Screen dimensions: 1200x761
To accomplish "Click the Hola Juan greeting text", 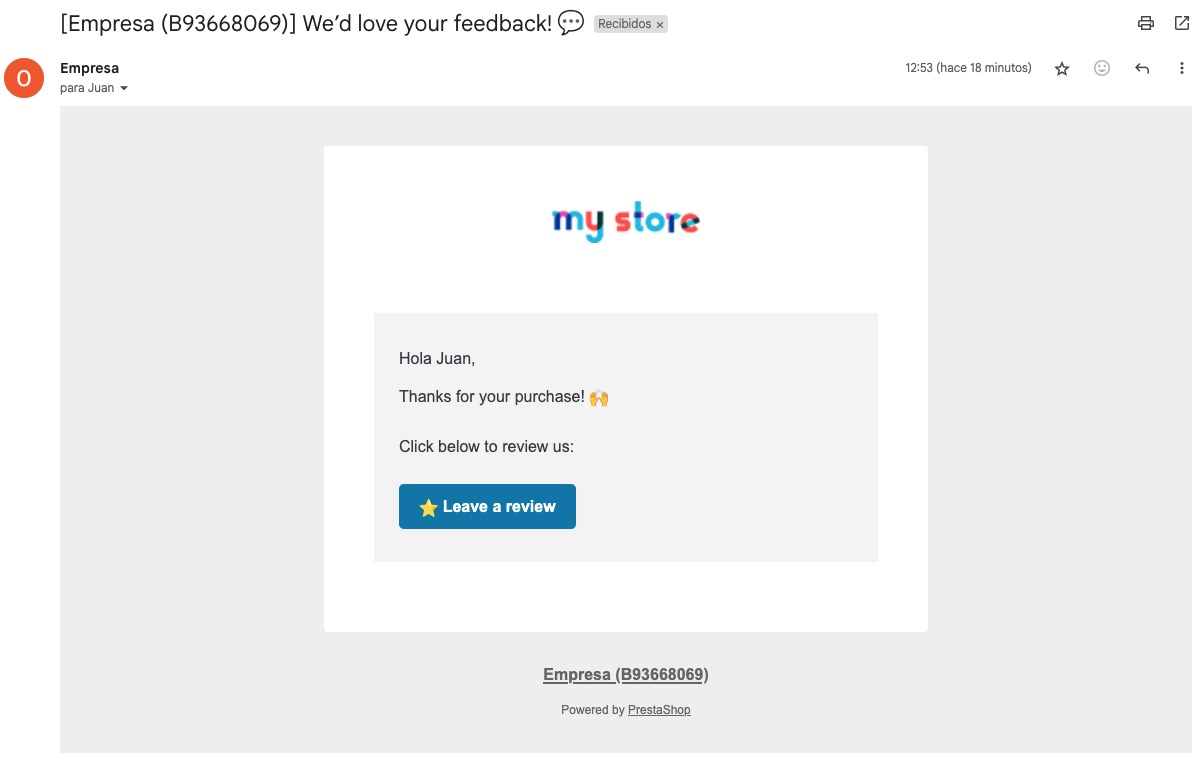I will pos(437,358).
